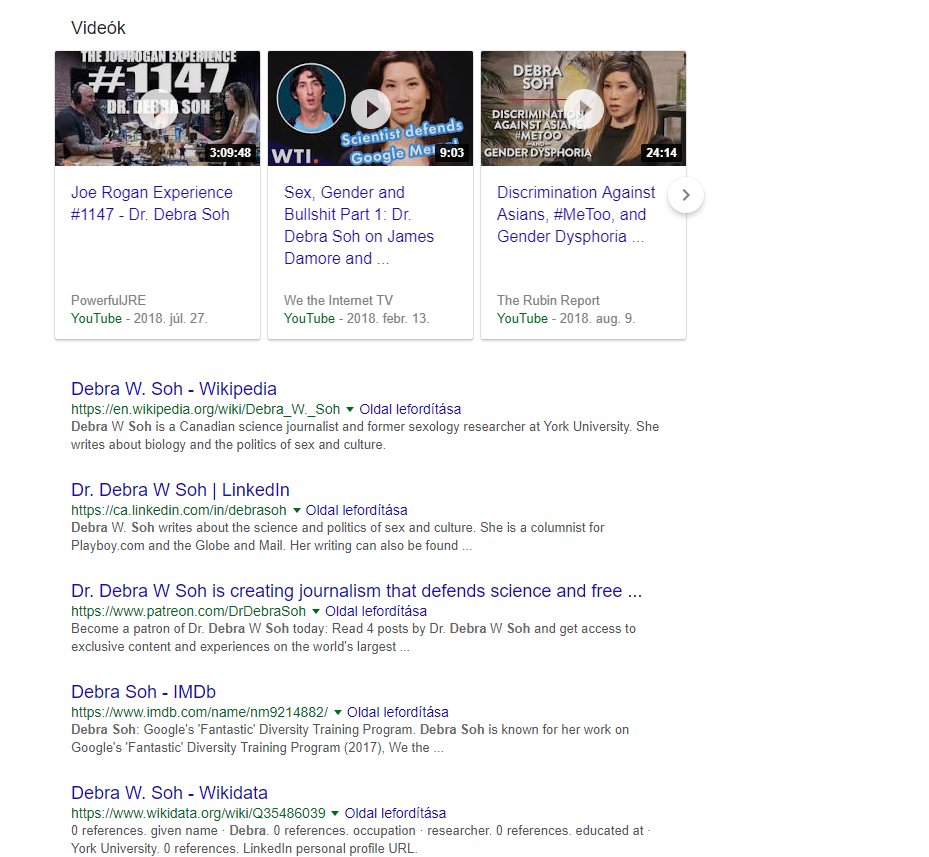Expand dropdown arrow beside IMDb URL
The height and width of the screenshot is (857, 929).
[338, 712]
